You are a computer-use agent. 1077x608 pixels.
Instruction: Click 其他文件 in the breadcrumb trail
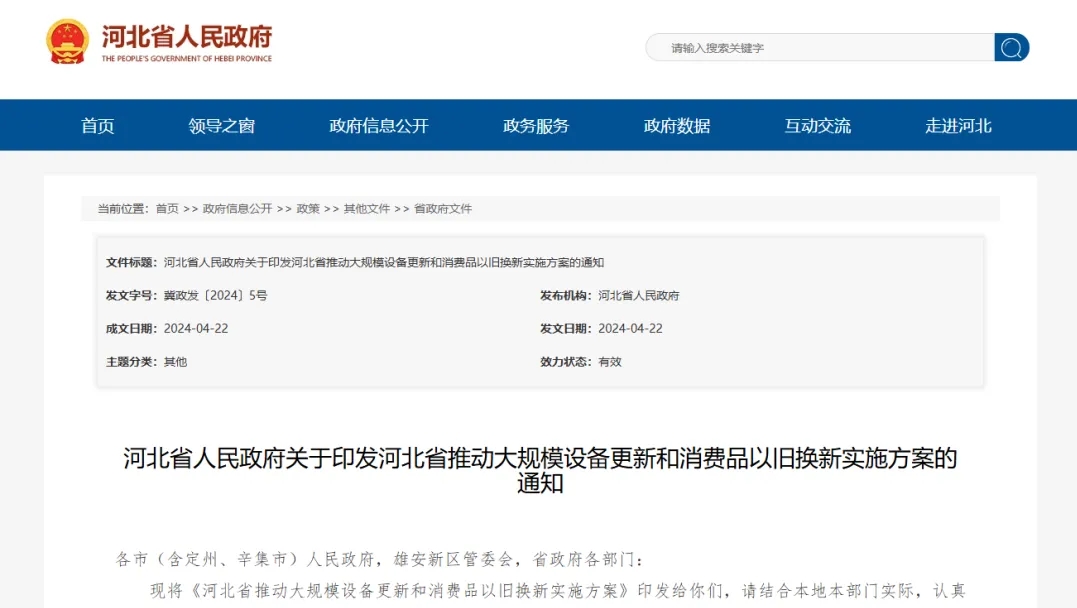(366, 209)
